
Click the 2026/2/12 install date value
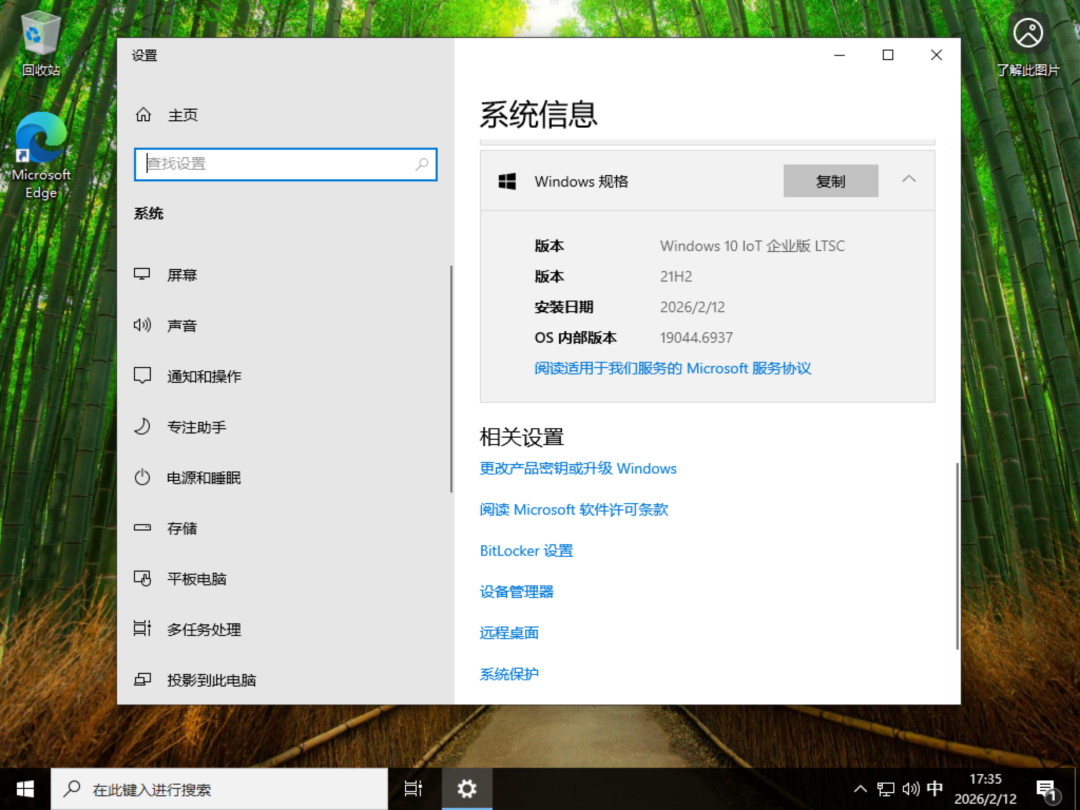[x=692, y=307]
